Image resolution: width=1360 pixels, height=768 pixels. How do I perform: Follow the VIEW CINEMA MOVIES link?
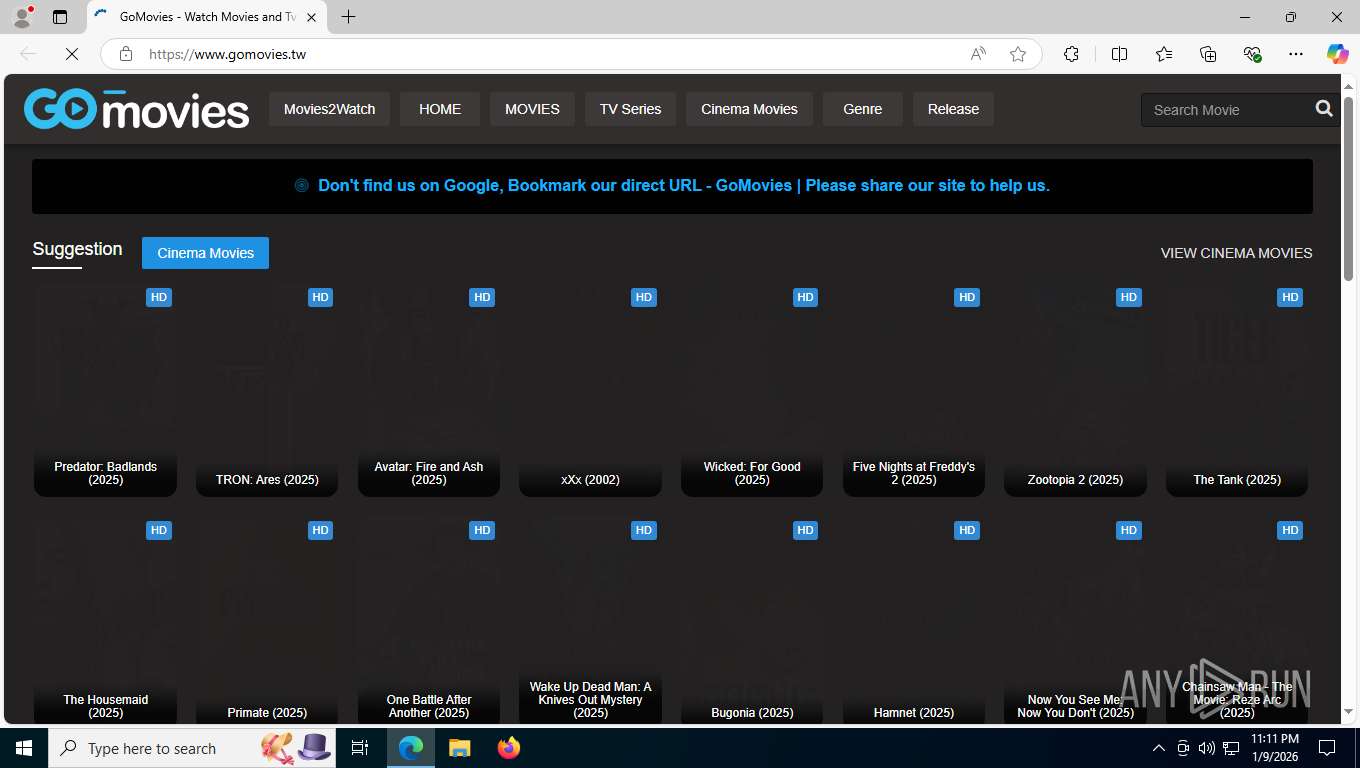coord(1236,253)
